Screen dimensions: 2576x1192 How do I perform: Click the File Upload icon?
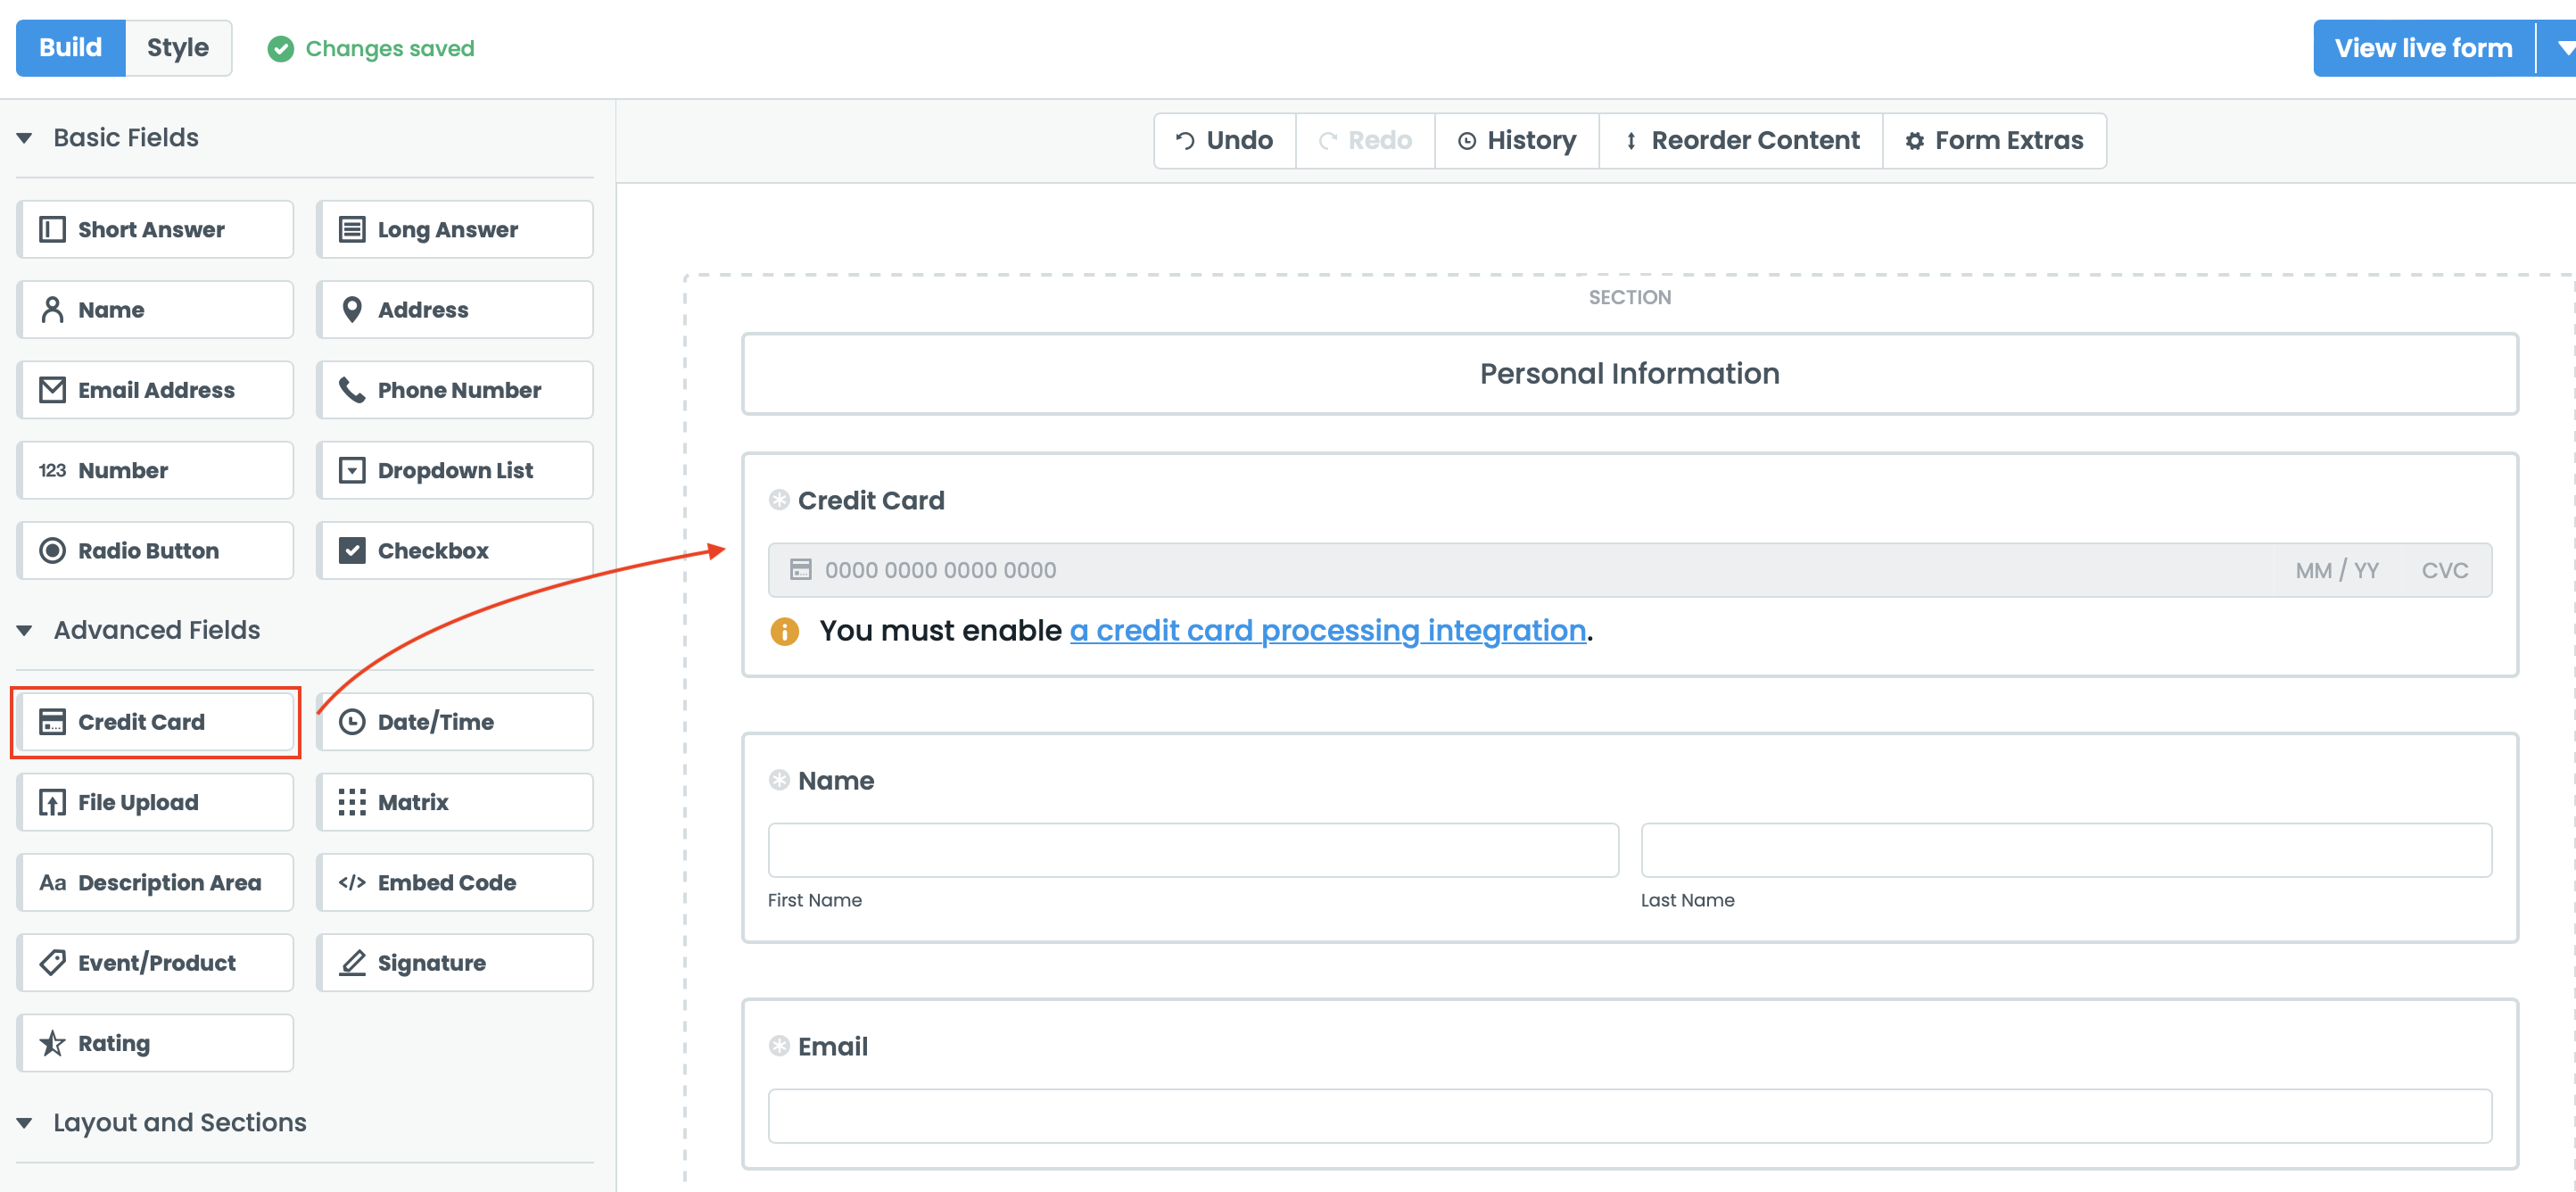tap(52, 802)
